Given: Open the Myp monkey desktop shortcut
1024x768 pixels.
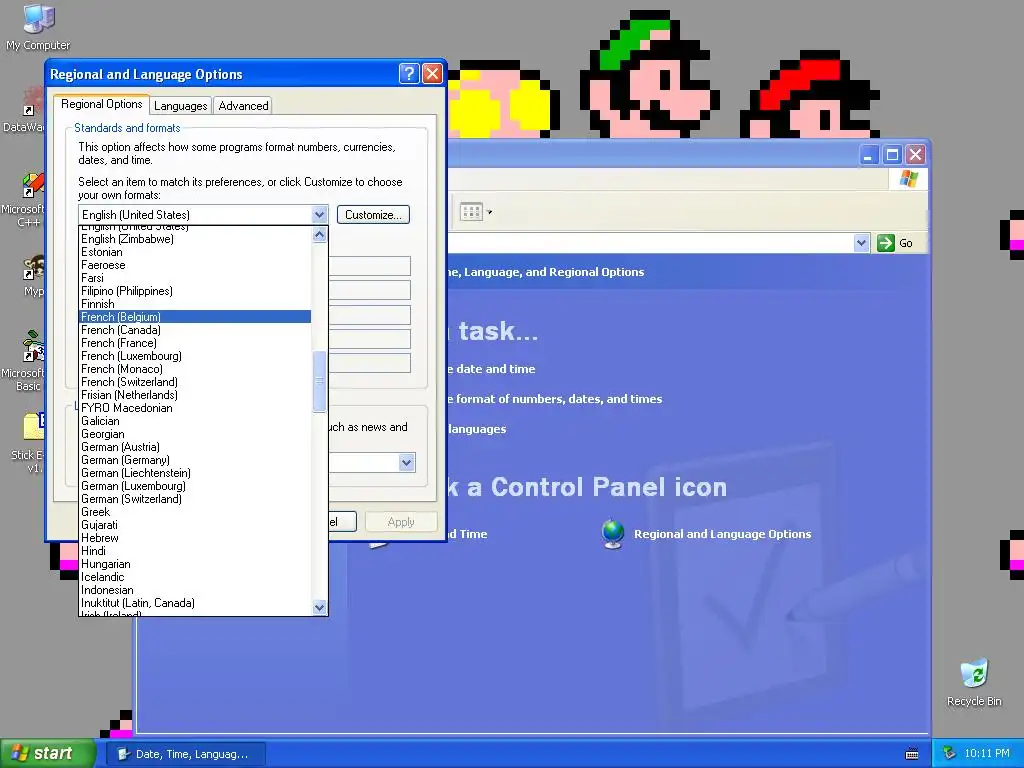Looking at the screenshot, I should [33, 277].
